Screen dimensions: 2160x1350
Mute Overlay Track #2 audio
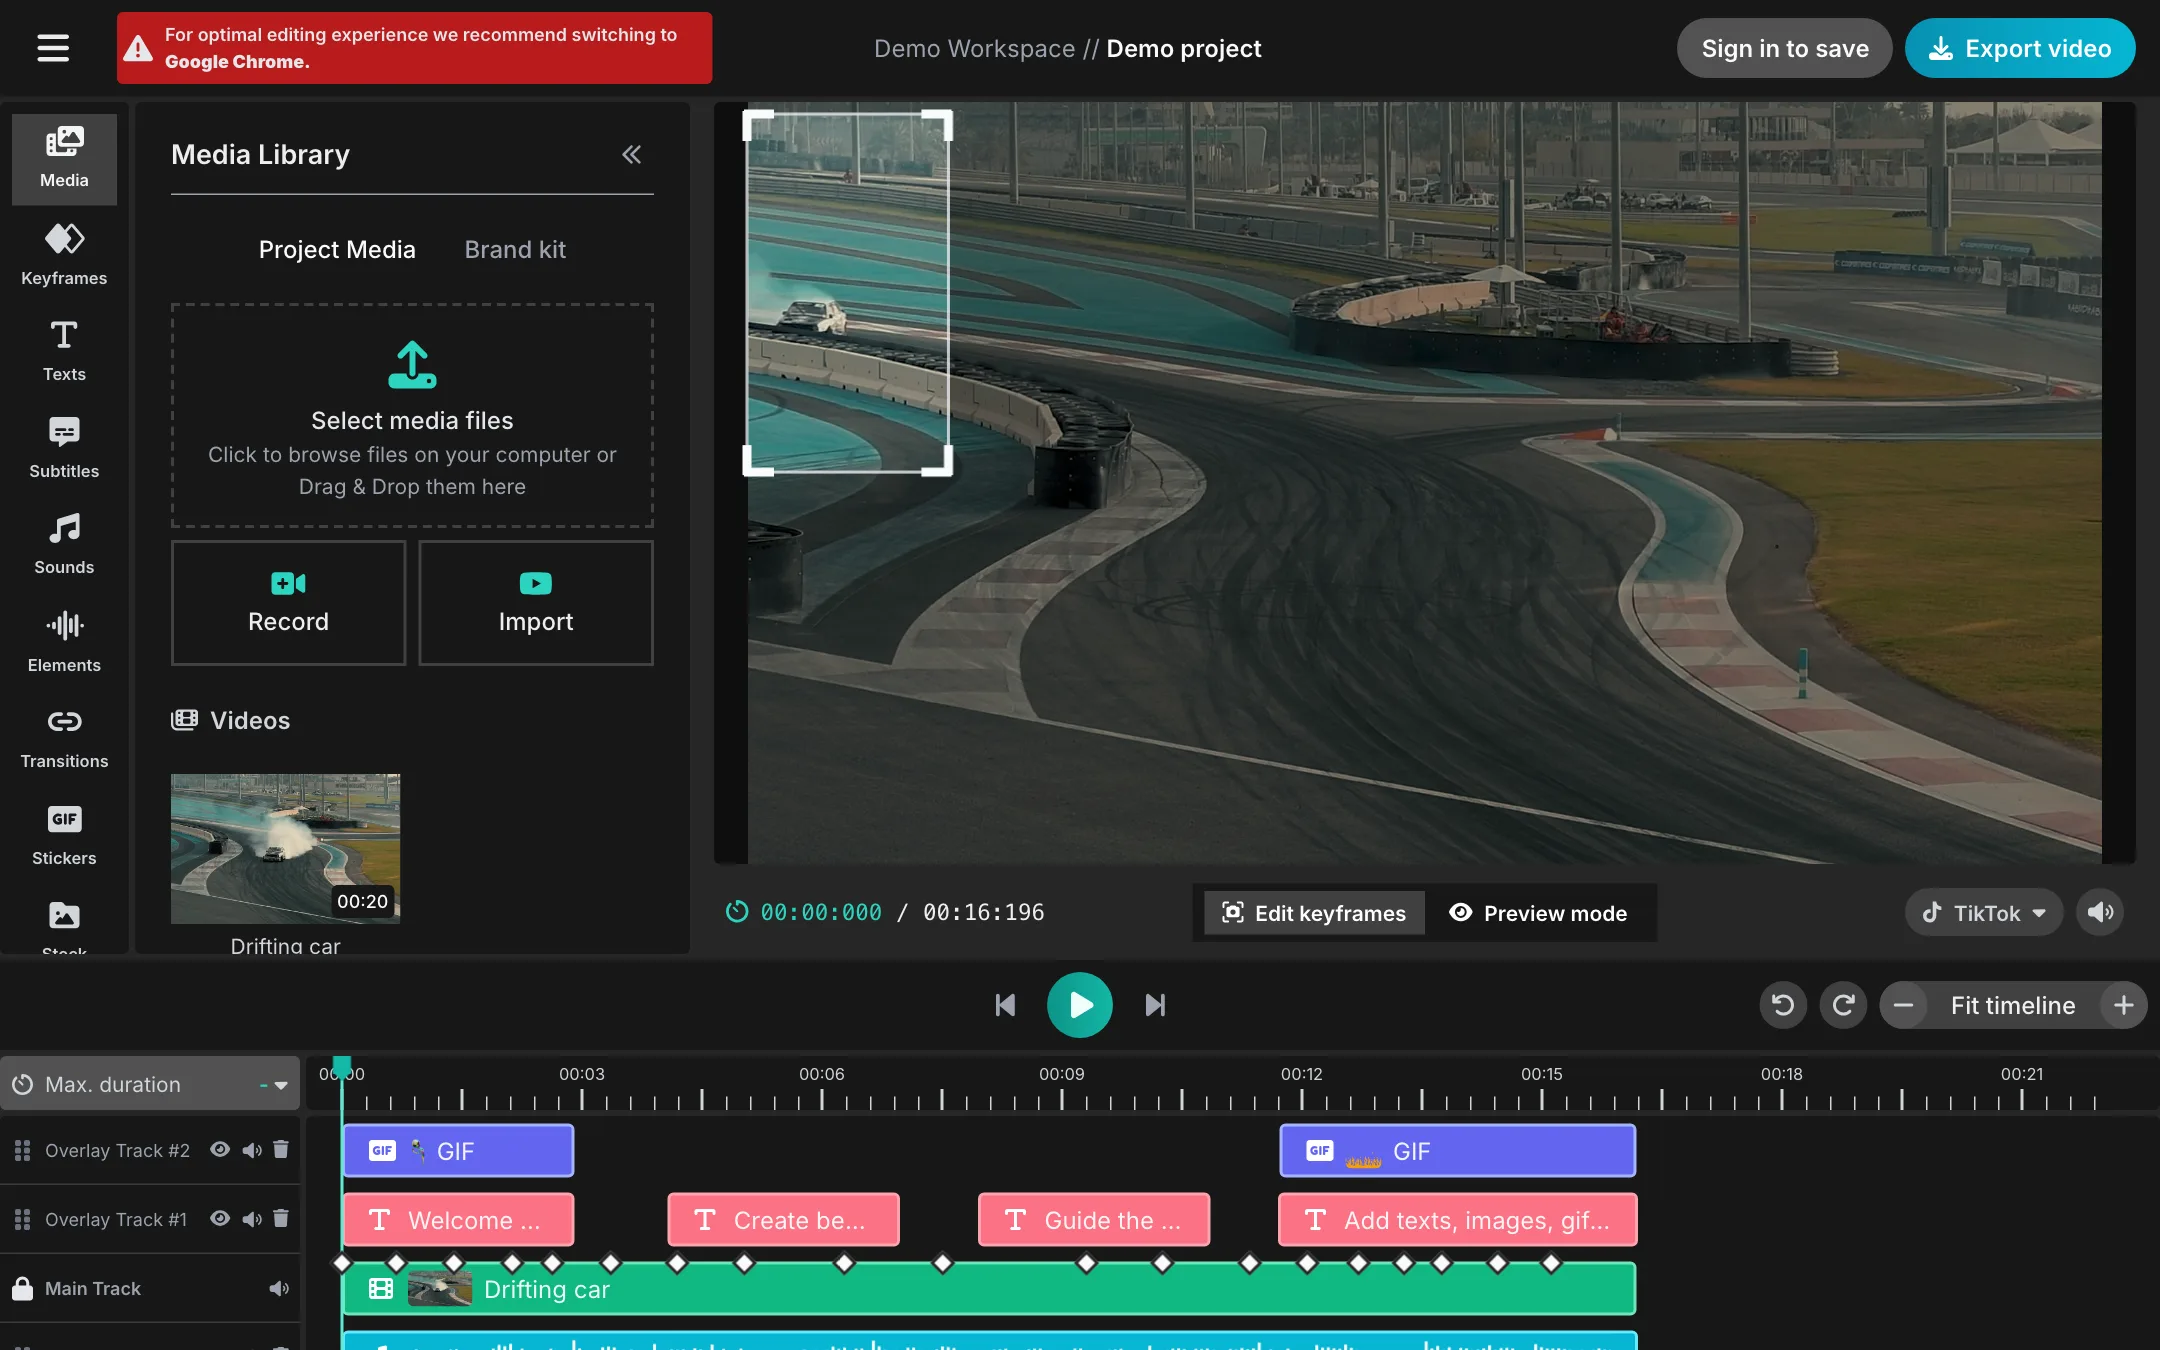point(252,1150)
